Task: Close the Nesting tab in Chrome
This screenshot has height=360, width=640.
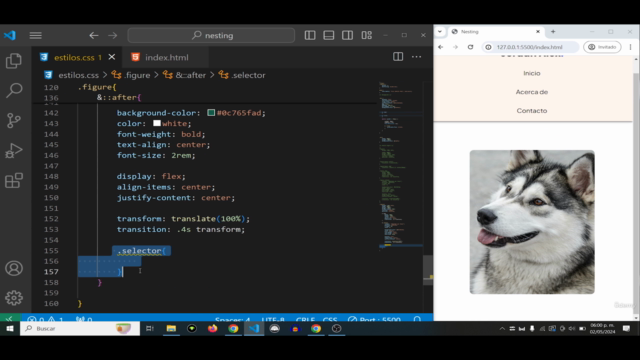Action: pos(538,31)
